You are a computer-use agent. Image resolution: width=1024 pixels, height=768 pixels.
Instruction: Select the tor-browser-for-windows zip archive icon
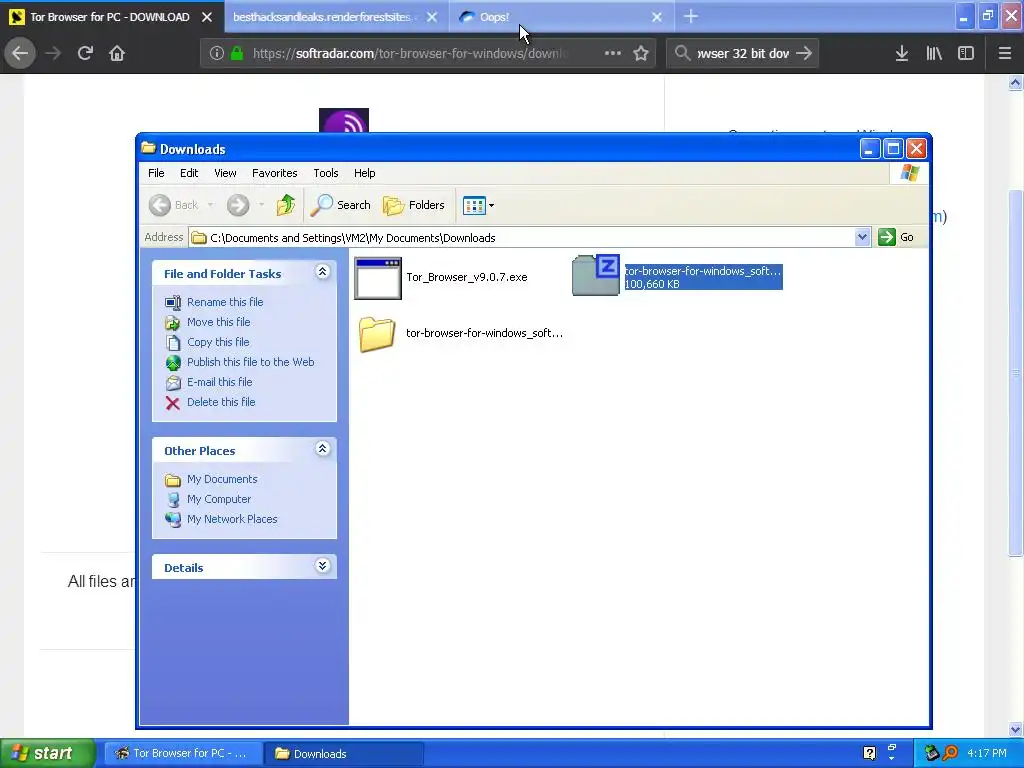pyautogui.click(x=596, y=275)
